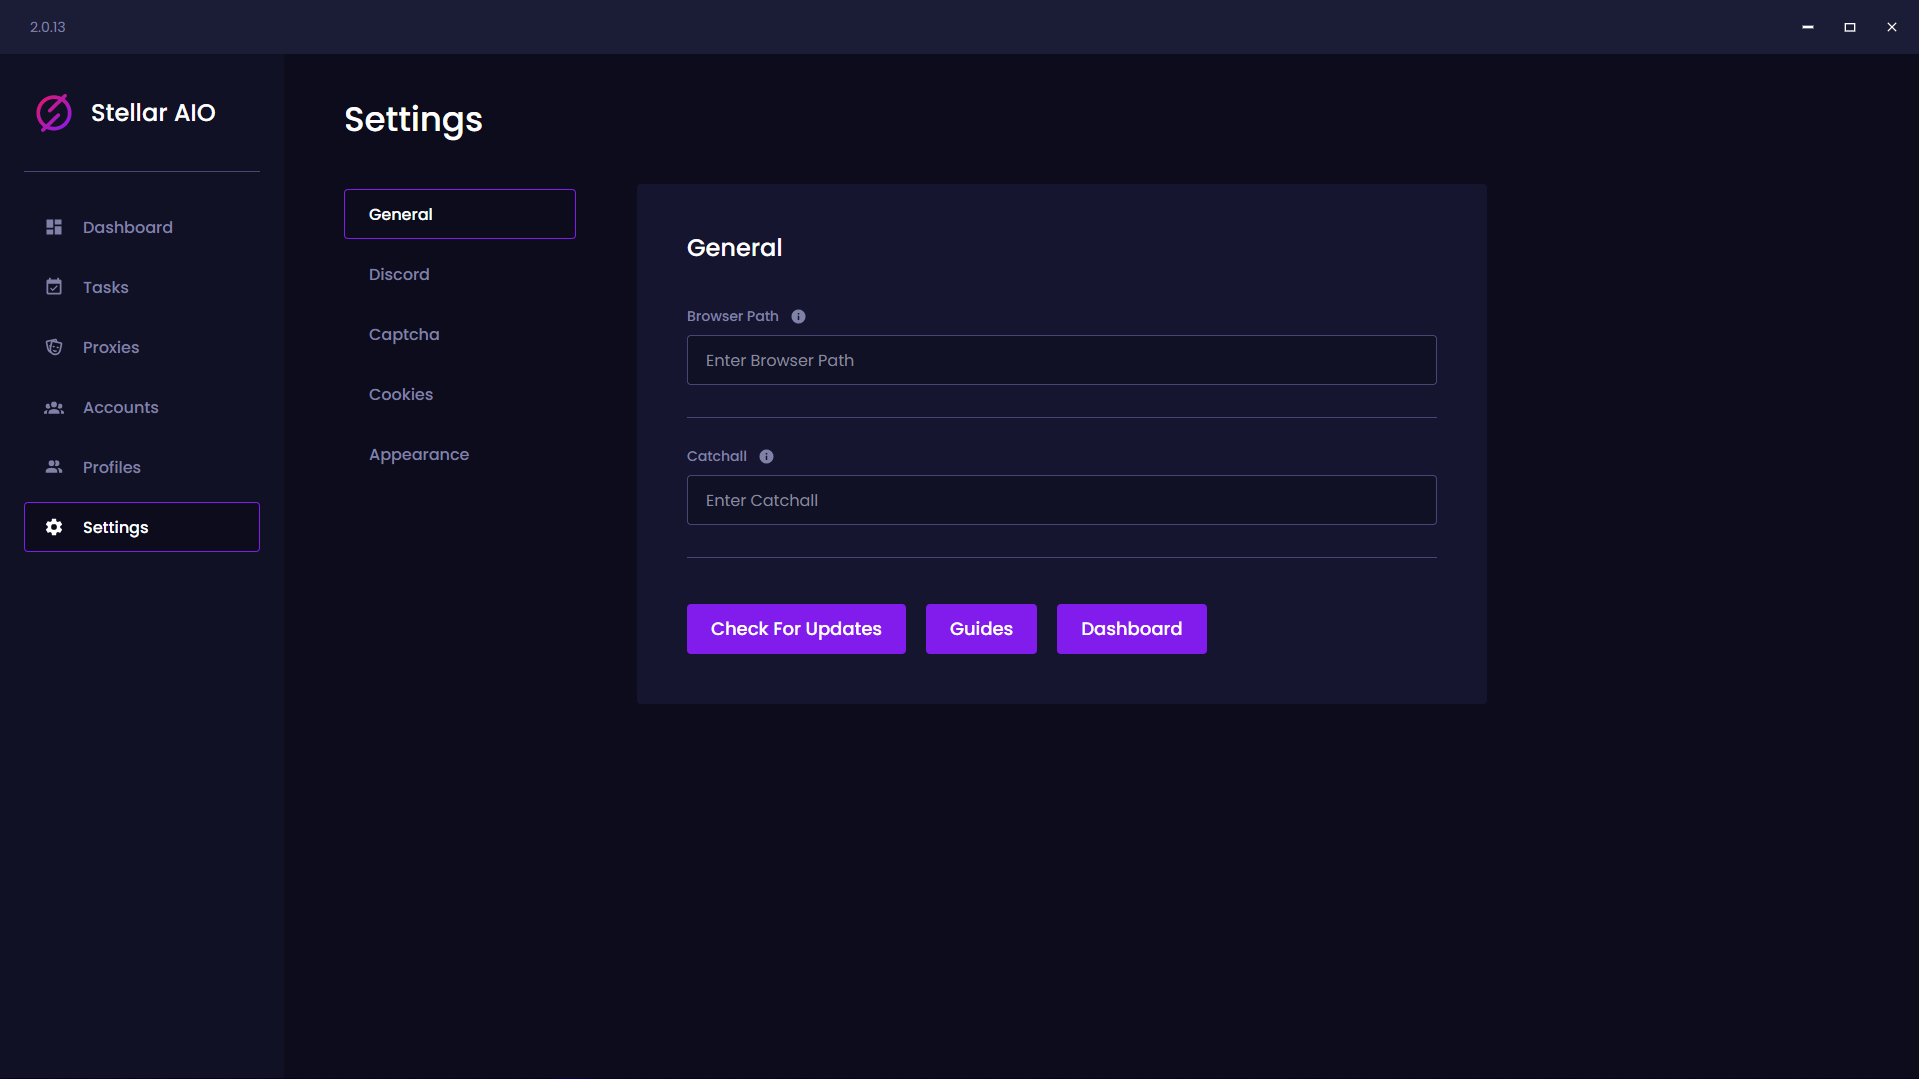Screen dimensions: 1919x1079
Task: Click the Profiles people icon in sidebar
Action: (54, 467)
